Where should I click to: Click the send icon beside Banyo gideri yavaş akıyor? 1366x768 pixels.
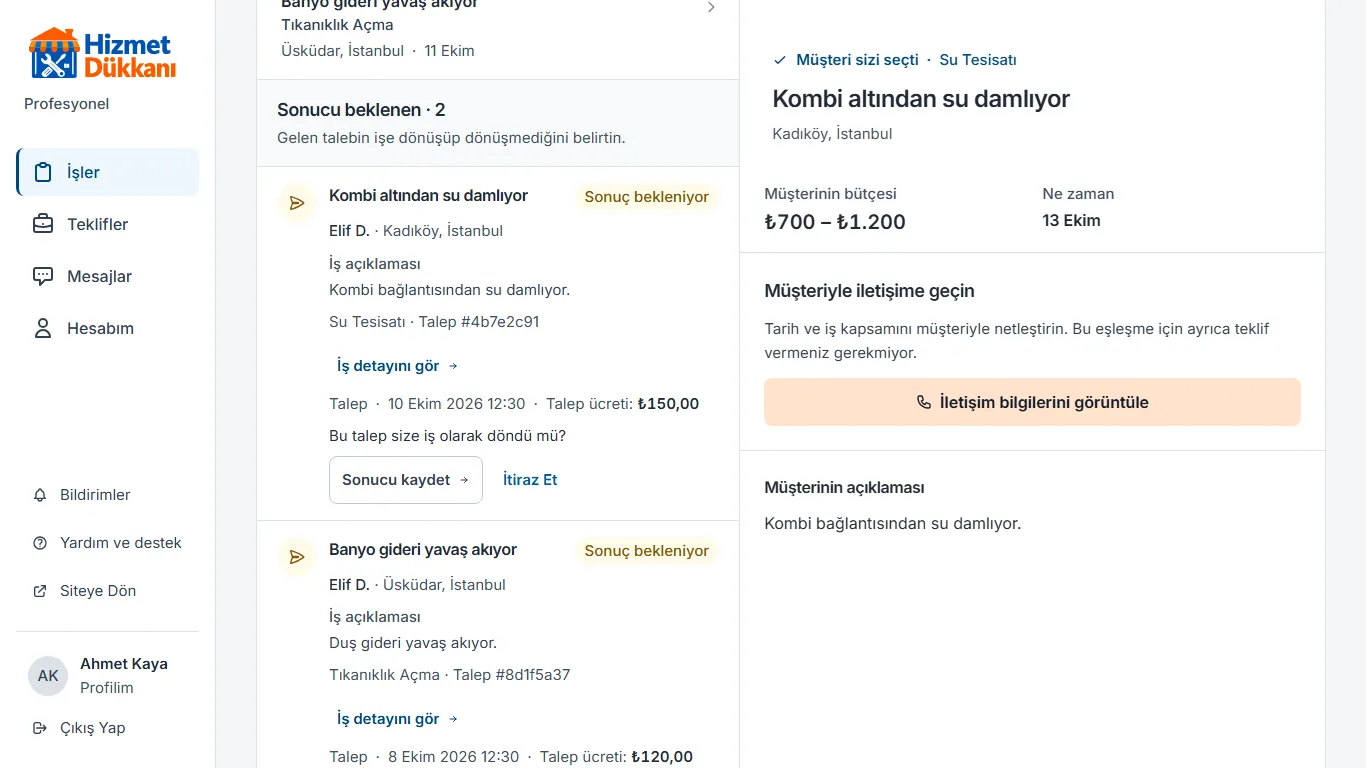[297, 557]
